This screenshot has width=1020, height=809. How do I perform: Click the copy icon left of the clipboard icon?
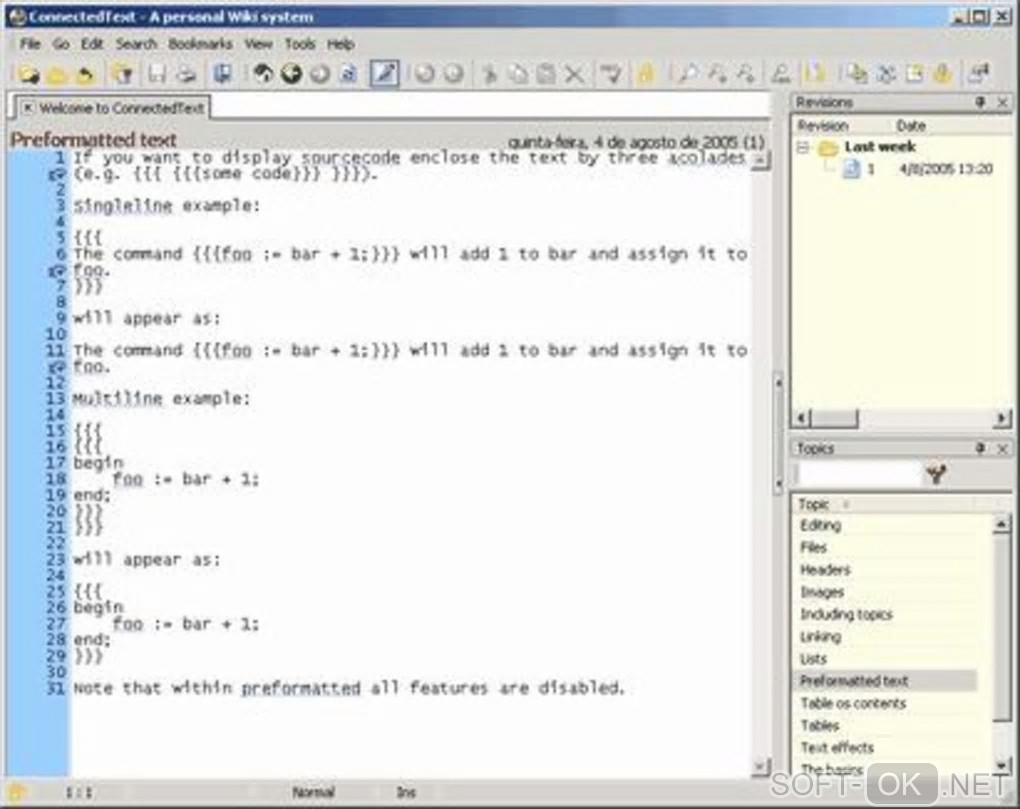tap(518, 74)
